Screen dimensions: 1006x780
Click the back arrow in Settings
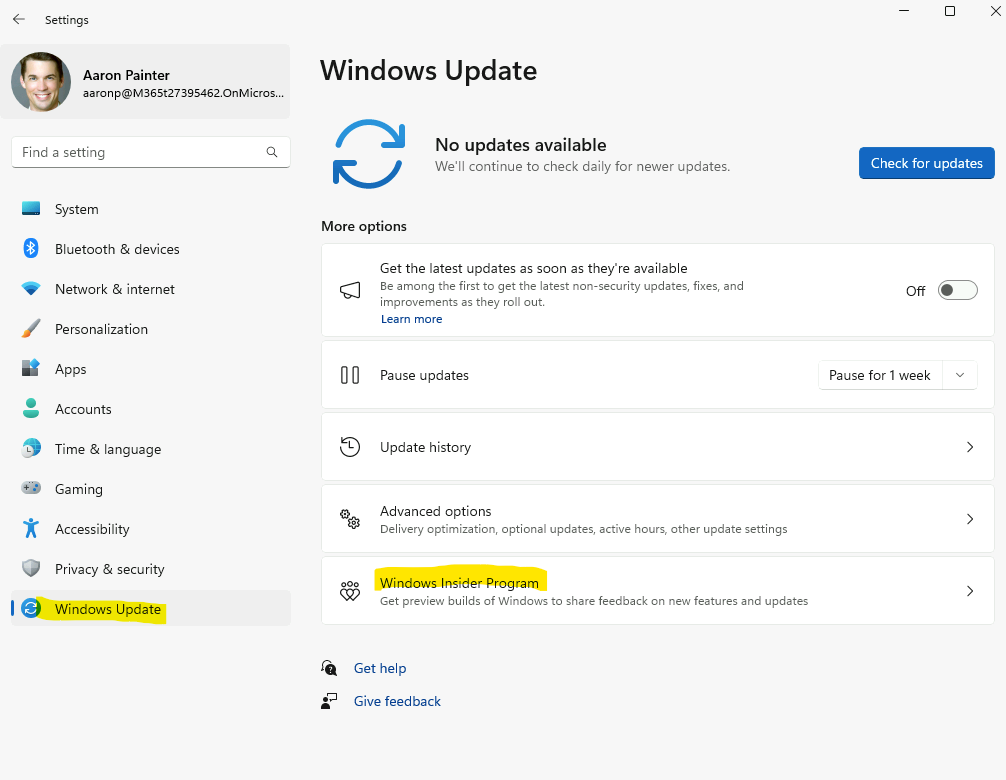point(19,19)
